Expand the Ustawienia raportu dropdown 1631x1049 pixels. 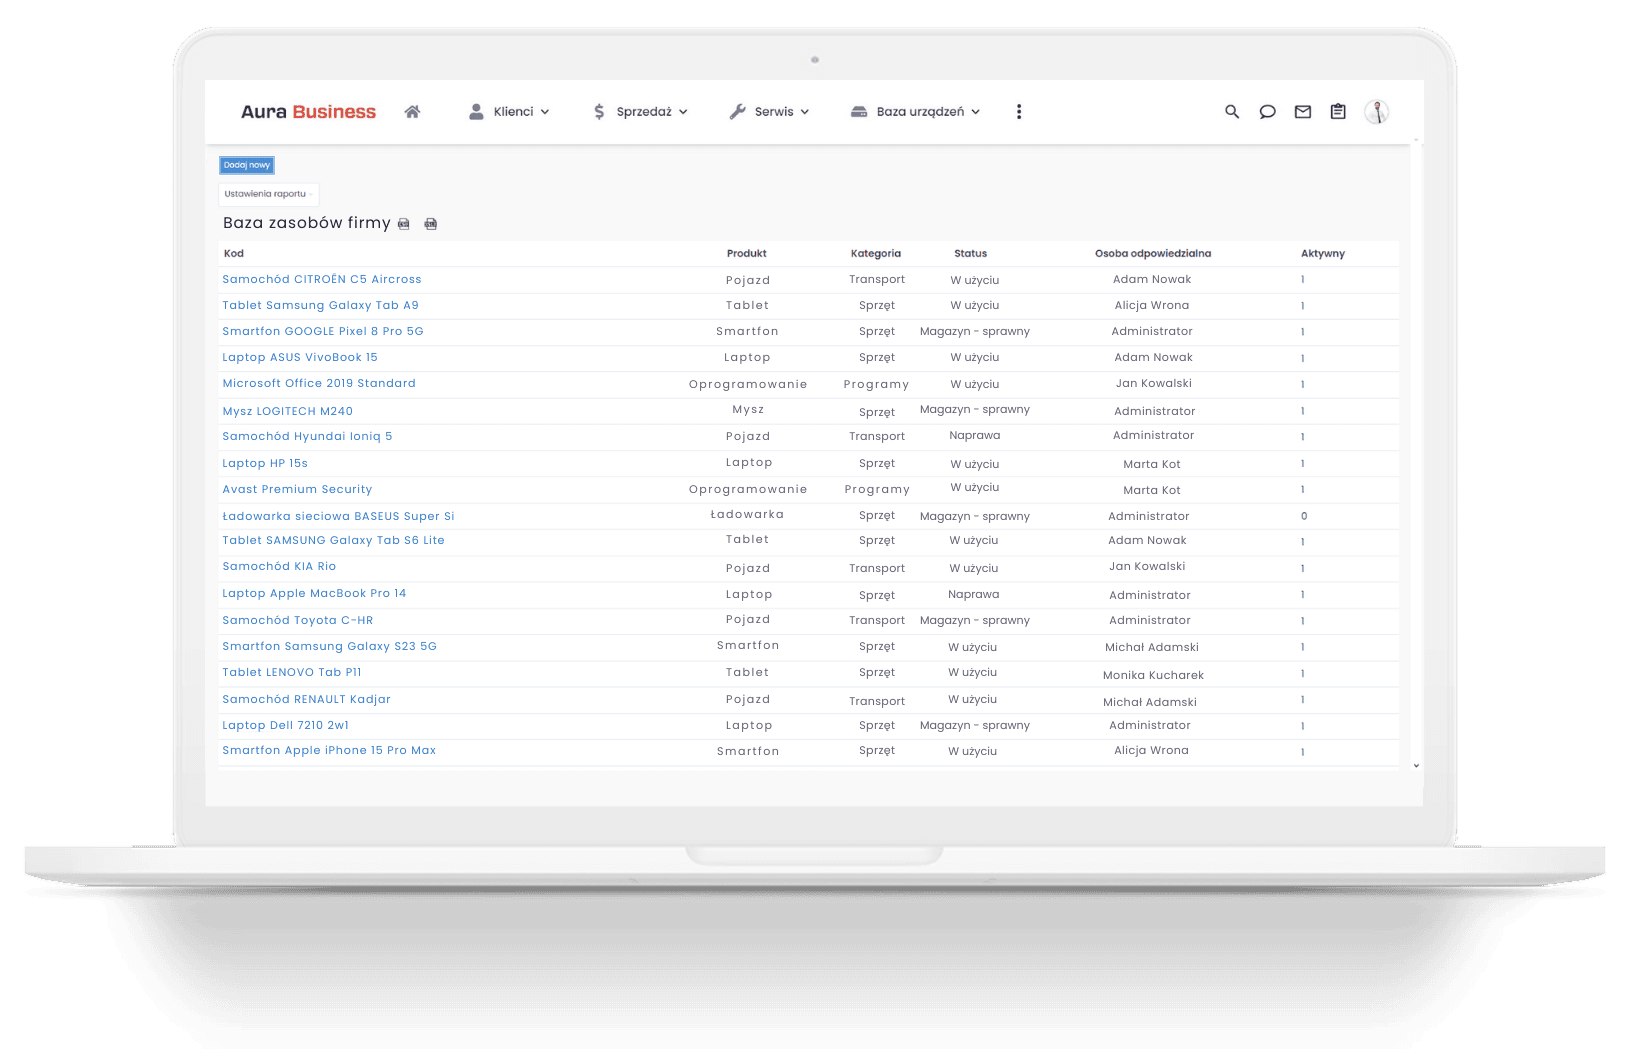(x=268, y=194)
